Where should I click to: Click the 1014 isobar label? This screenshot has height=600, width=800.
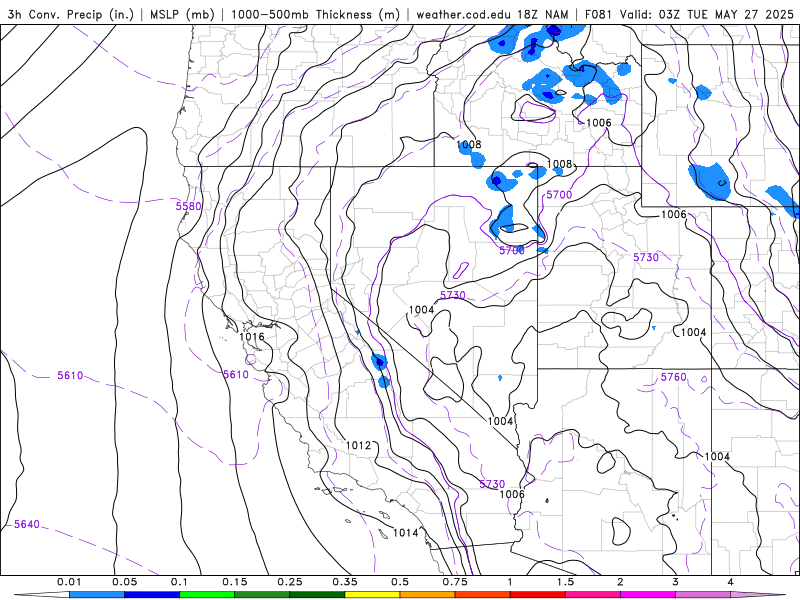tap(406, 533)
